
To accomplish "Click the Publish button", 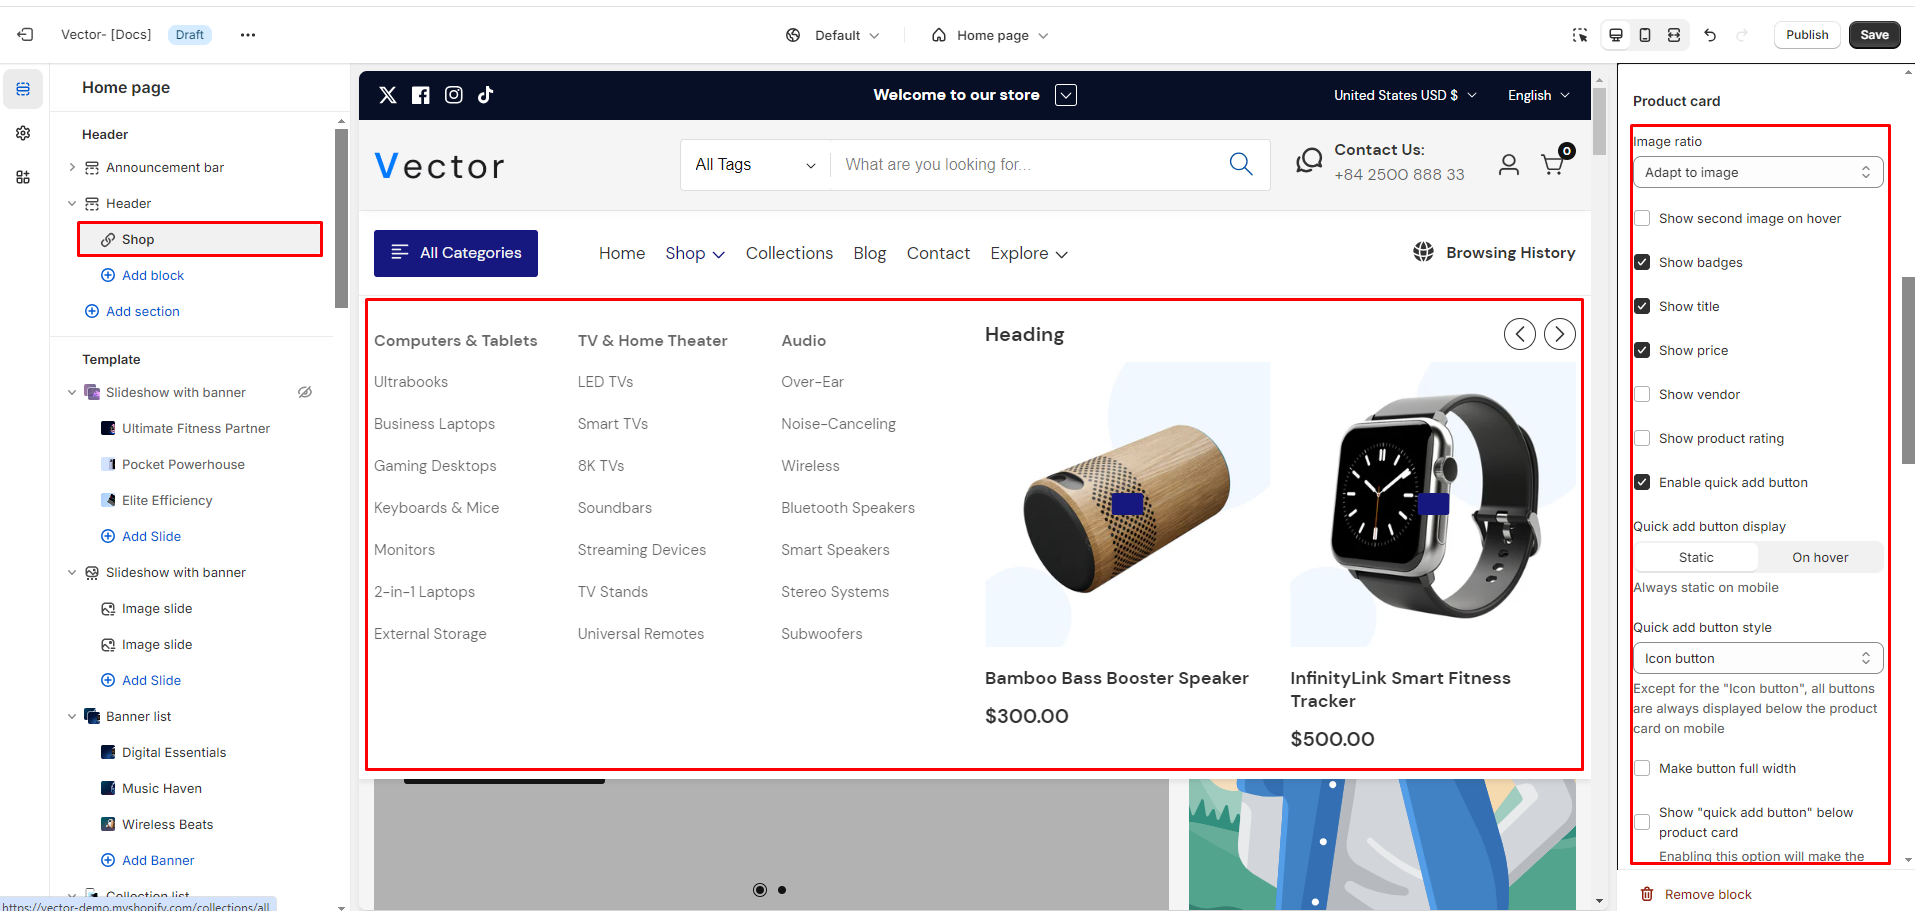I will pos(1806,35).
